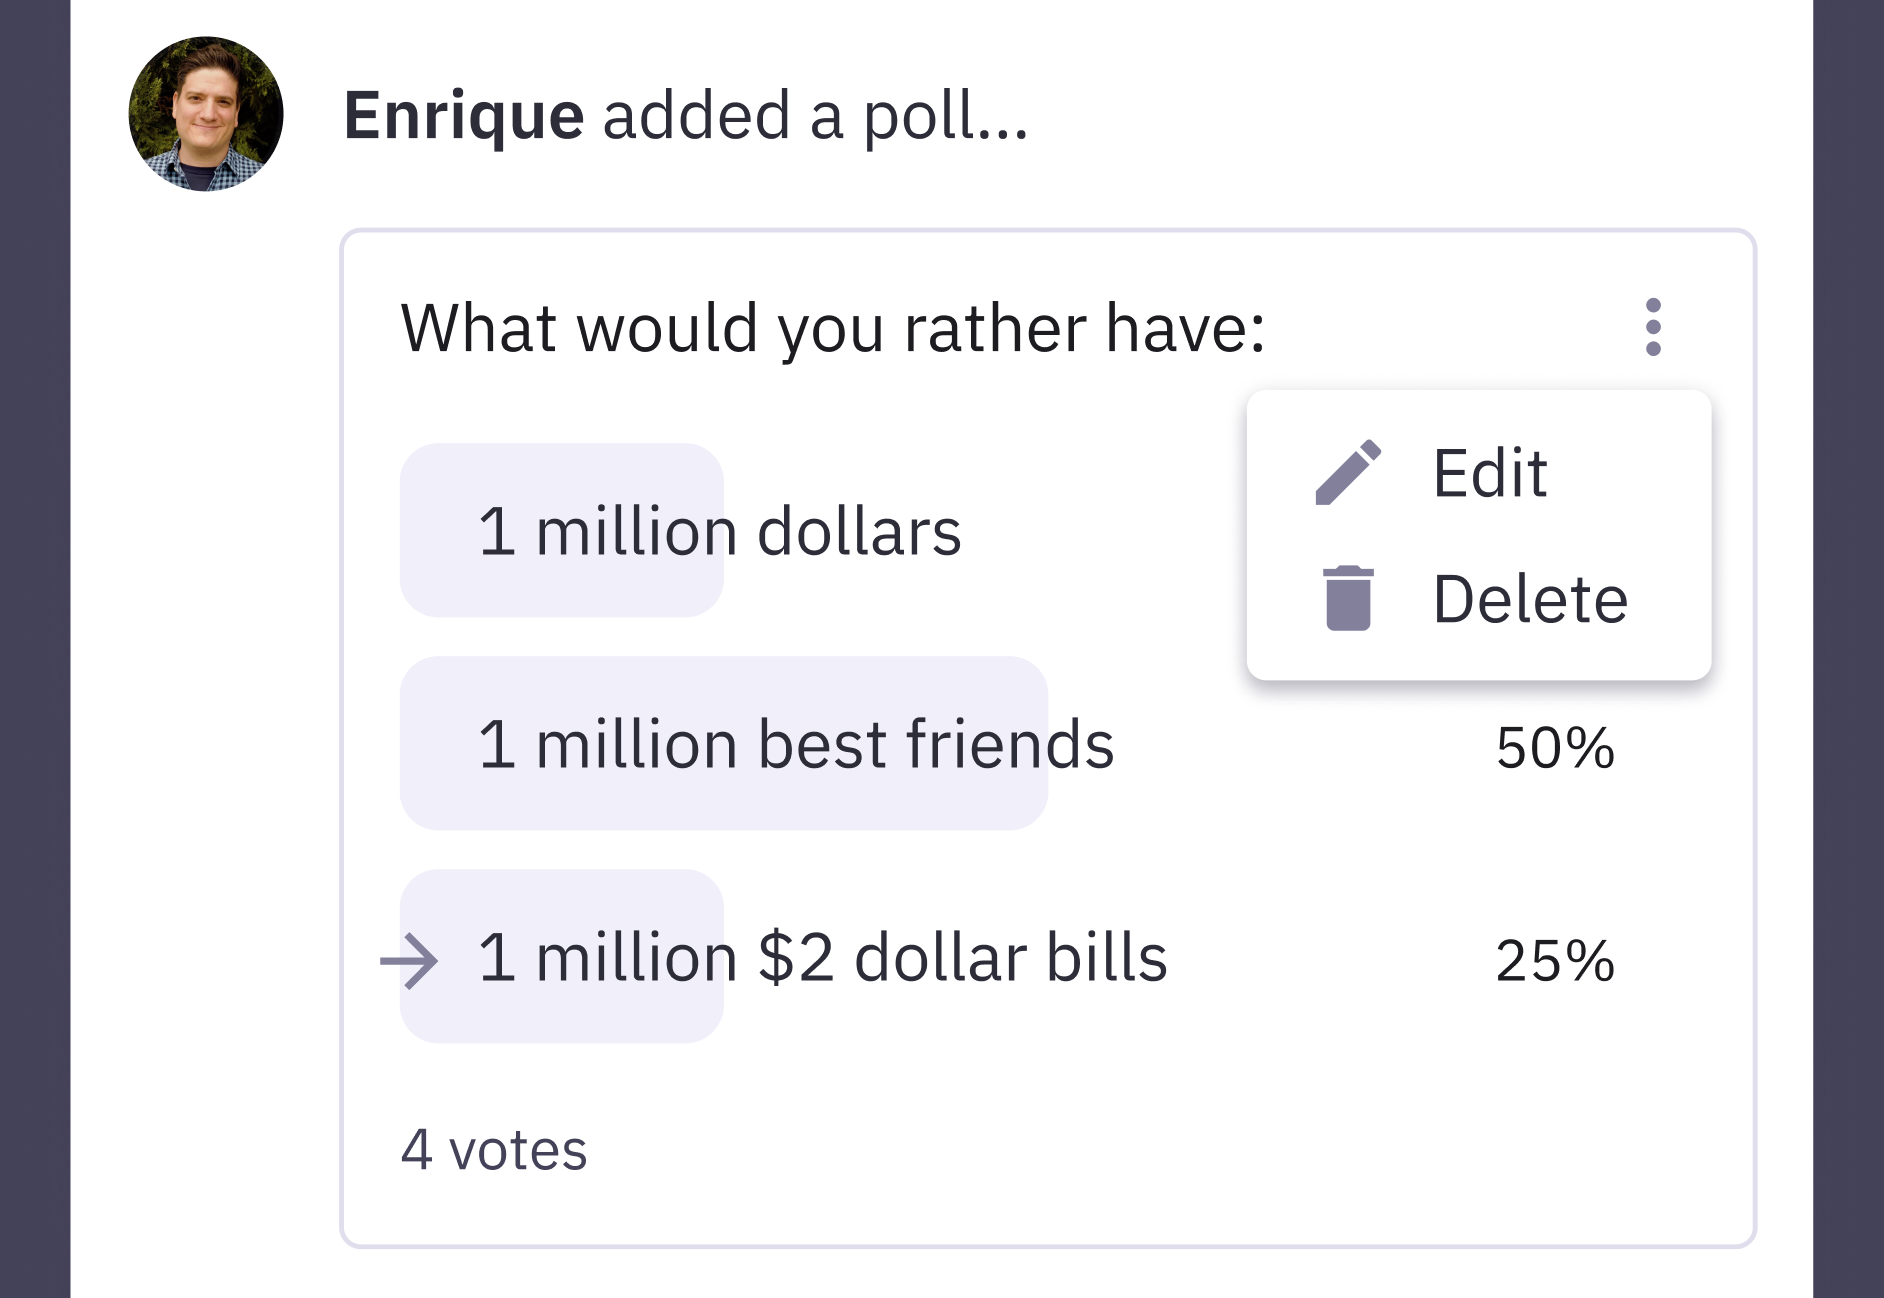
Task: Select the 1 million best friends choice
Action: click(x=795, y=742)
